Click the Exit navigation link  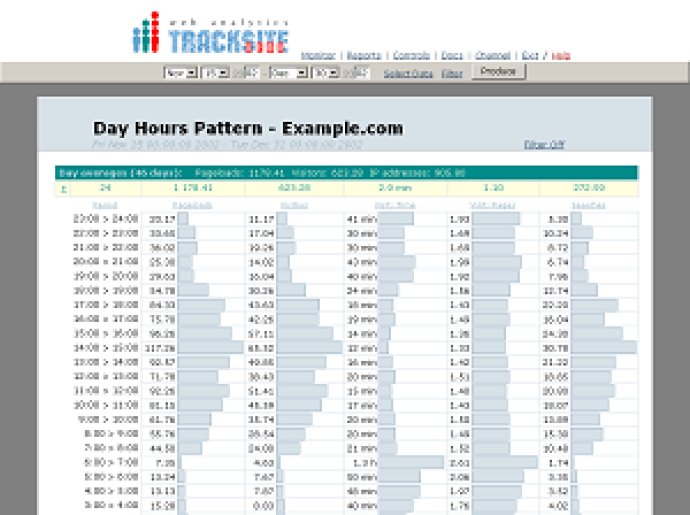530,55
